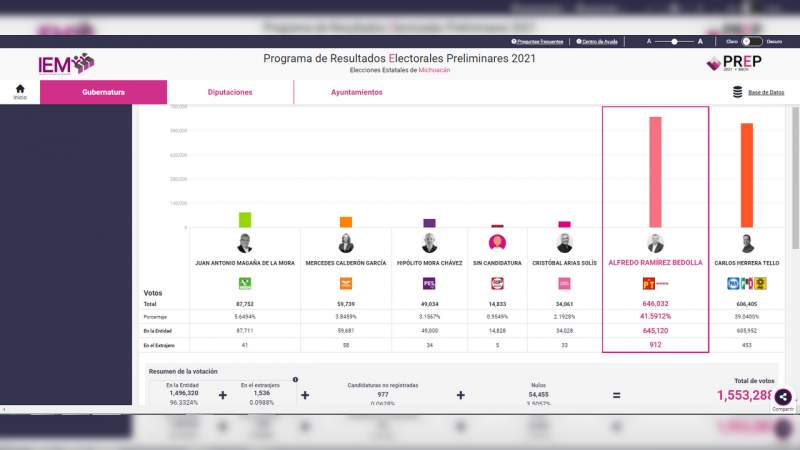The width and height of the screenshot is (800, 450).
Task: Click the IEM logo
Action: pos(66,64)
